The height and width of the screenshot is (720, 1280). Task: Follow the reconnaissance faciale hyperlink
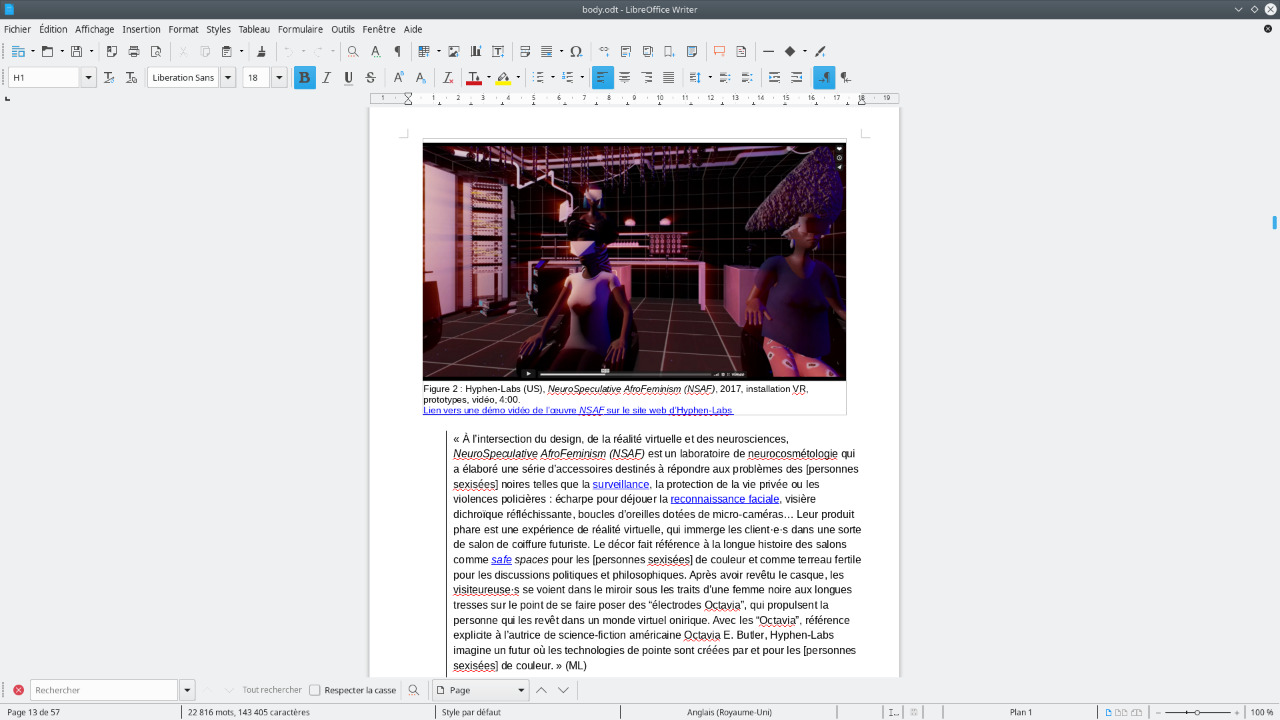[725, 499]
